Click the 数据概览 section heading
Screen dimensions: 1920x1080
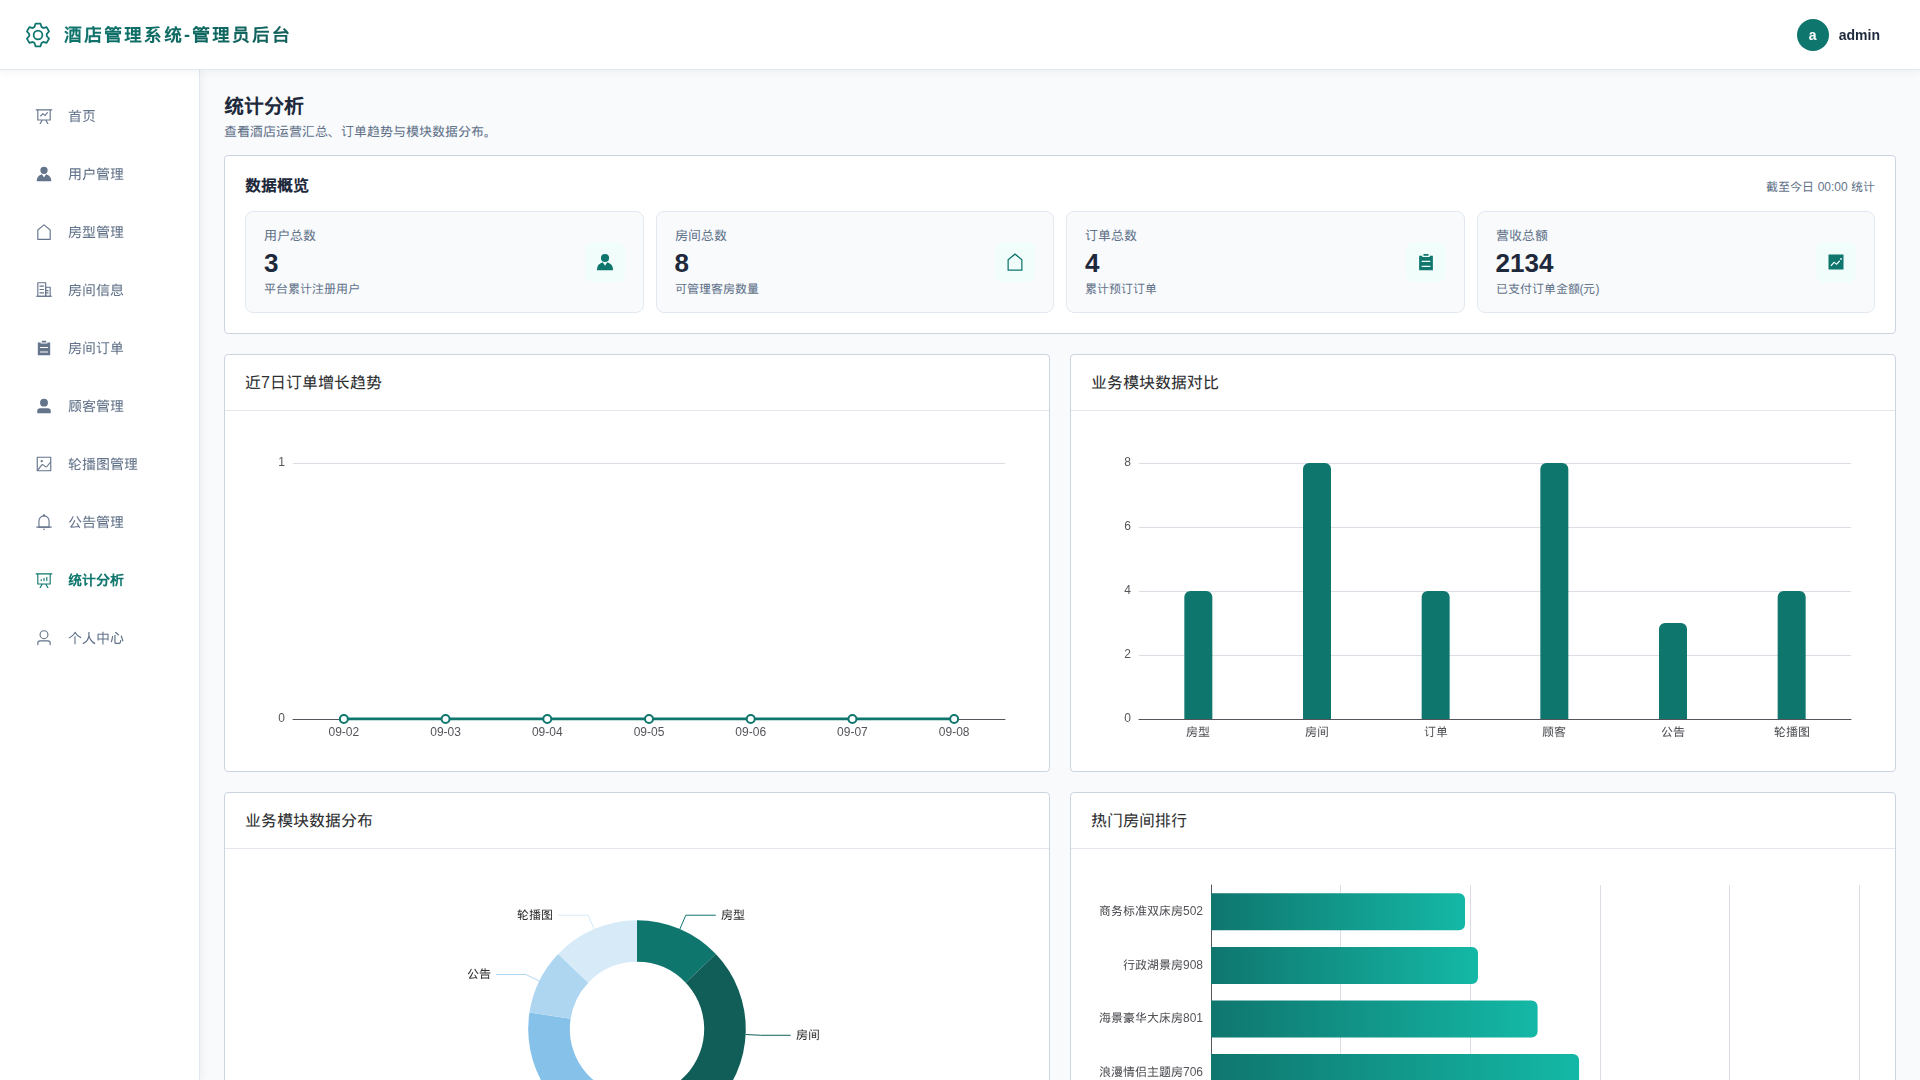pyautogui.click(x=277, y=186)
